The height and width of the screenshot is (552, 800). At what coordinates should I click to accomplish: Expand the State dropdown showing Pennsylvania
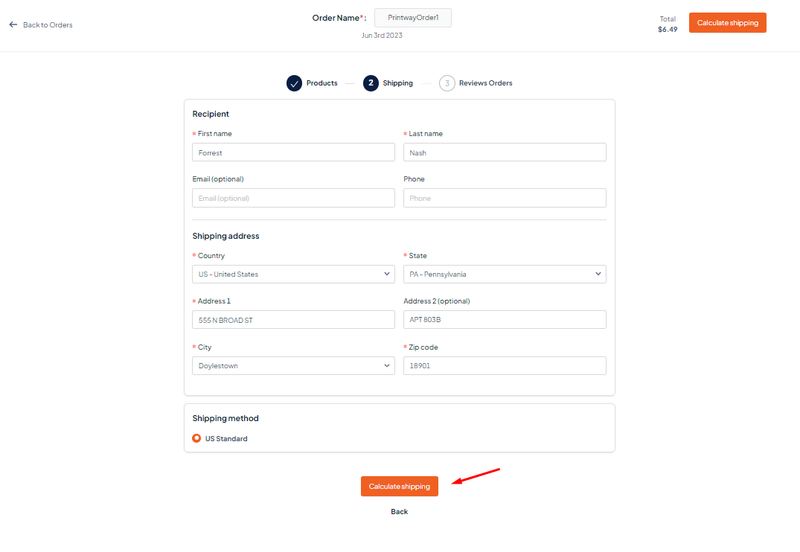tap(505, 274)
